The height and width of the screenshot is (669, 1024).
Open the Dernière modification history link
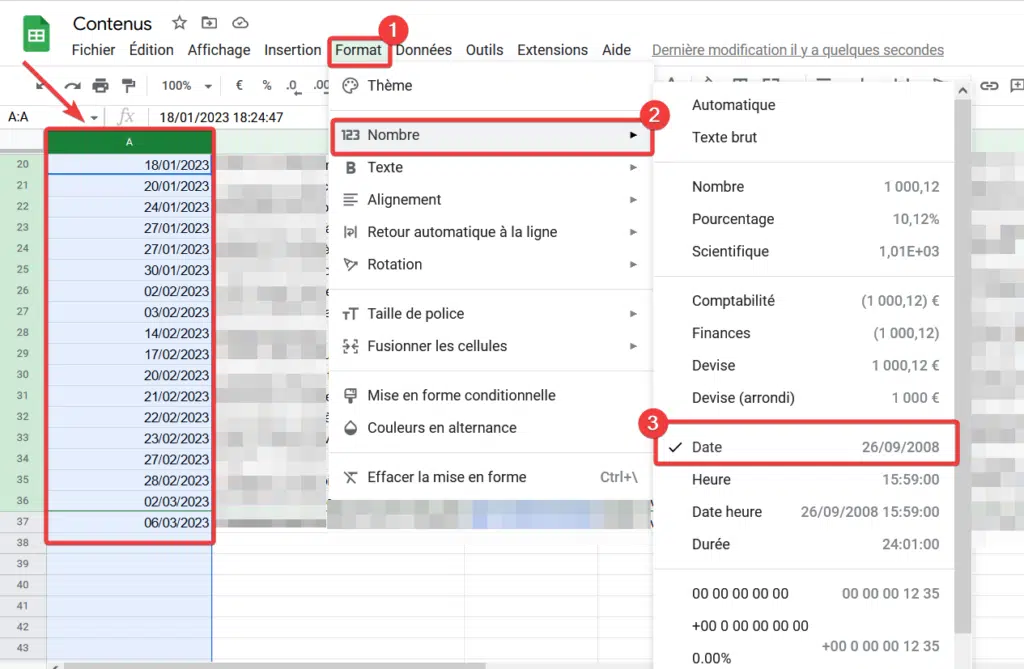pyautogui.click(x=797, y=50)
